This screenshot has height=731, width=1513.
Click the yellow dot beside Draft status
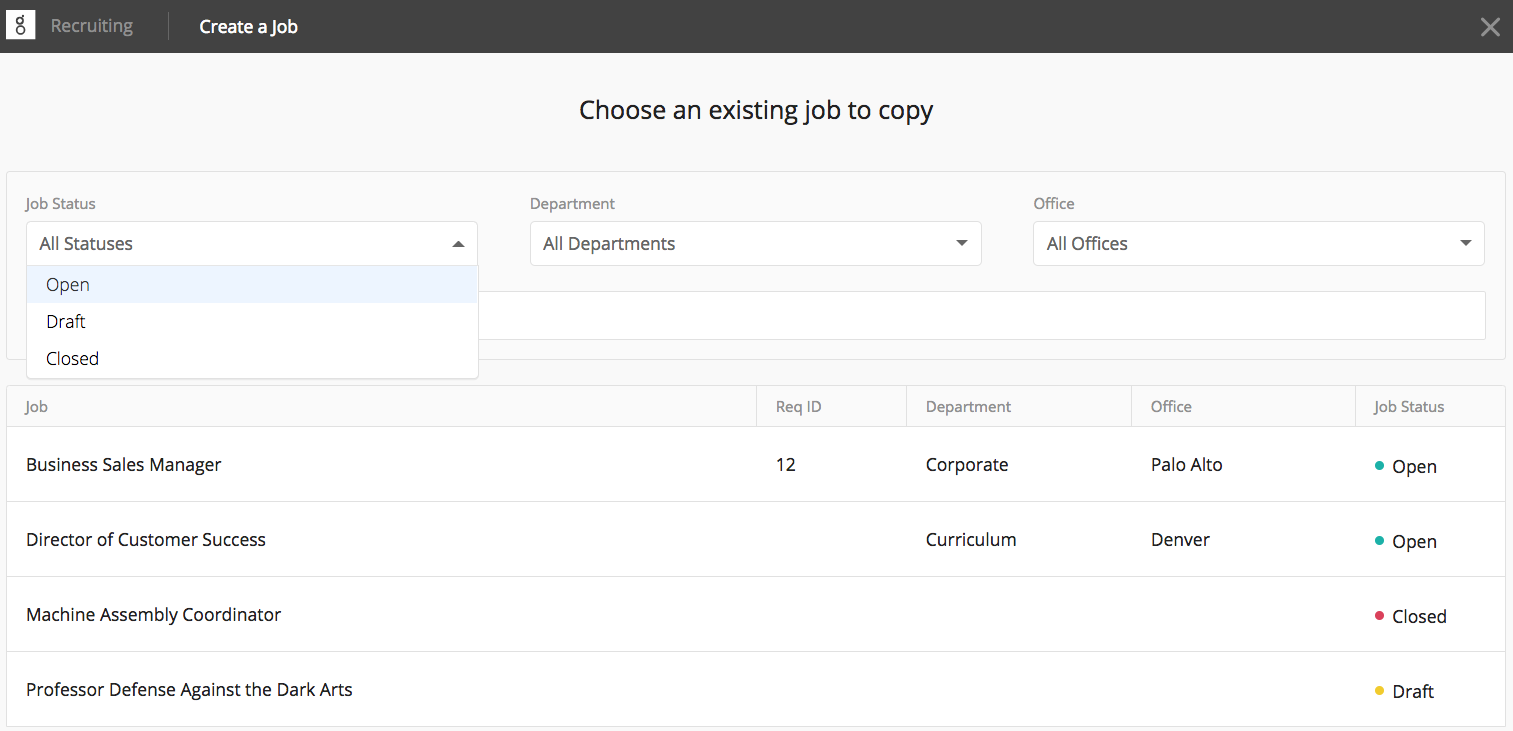click(1380, 691)
